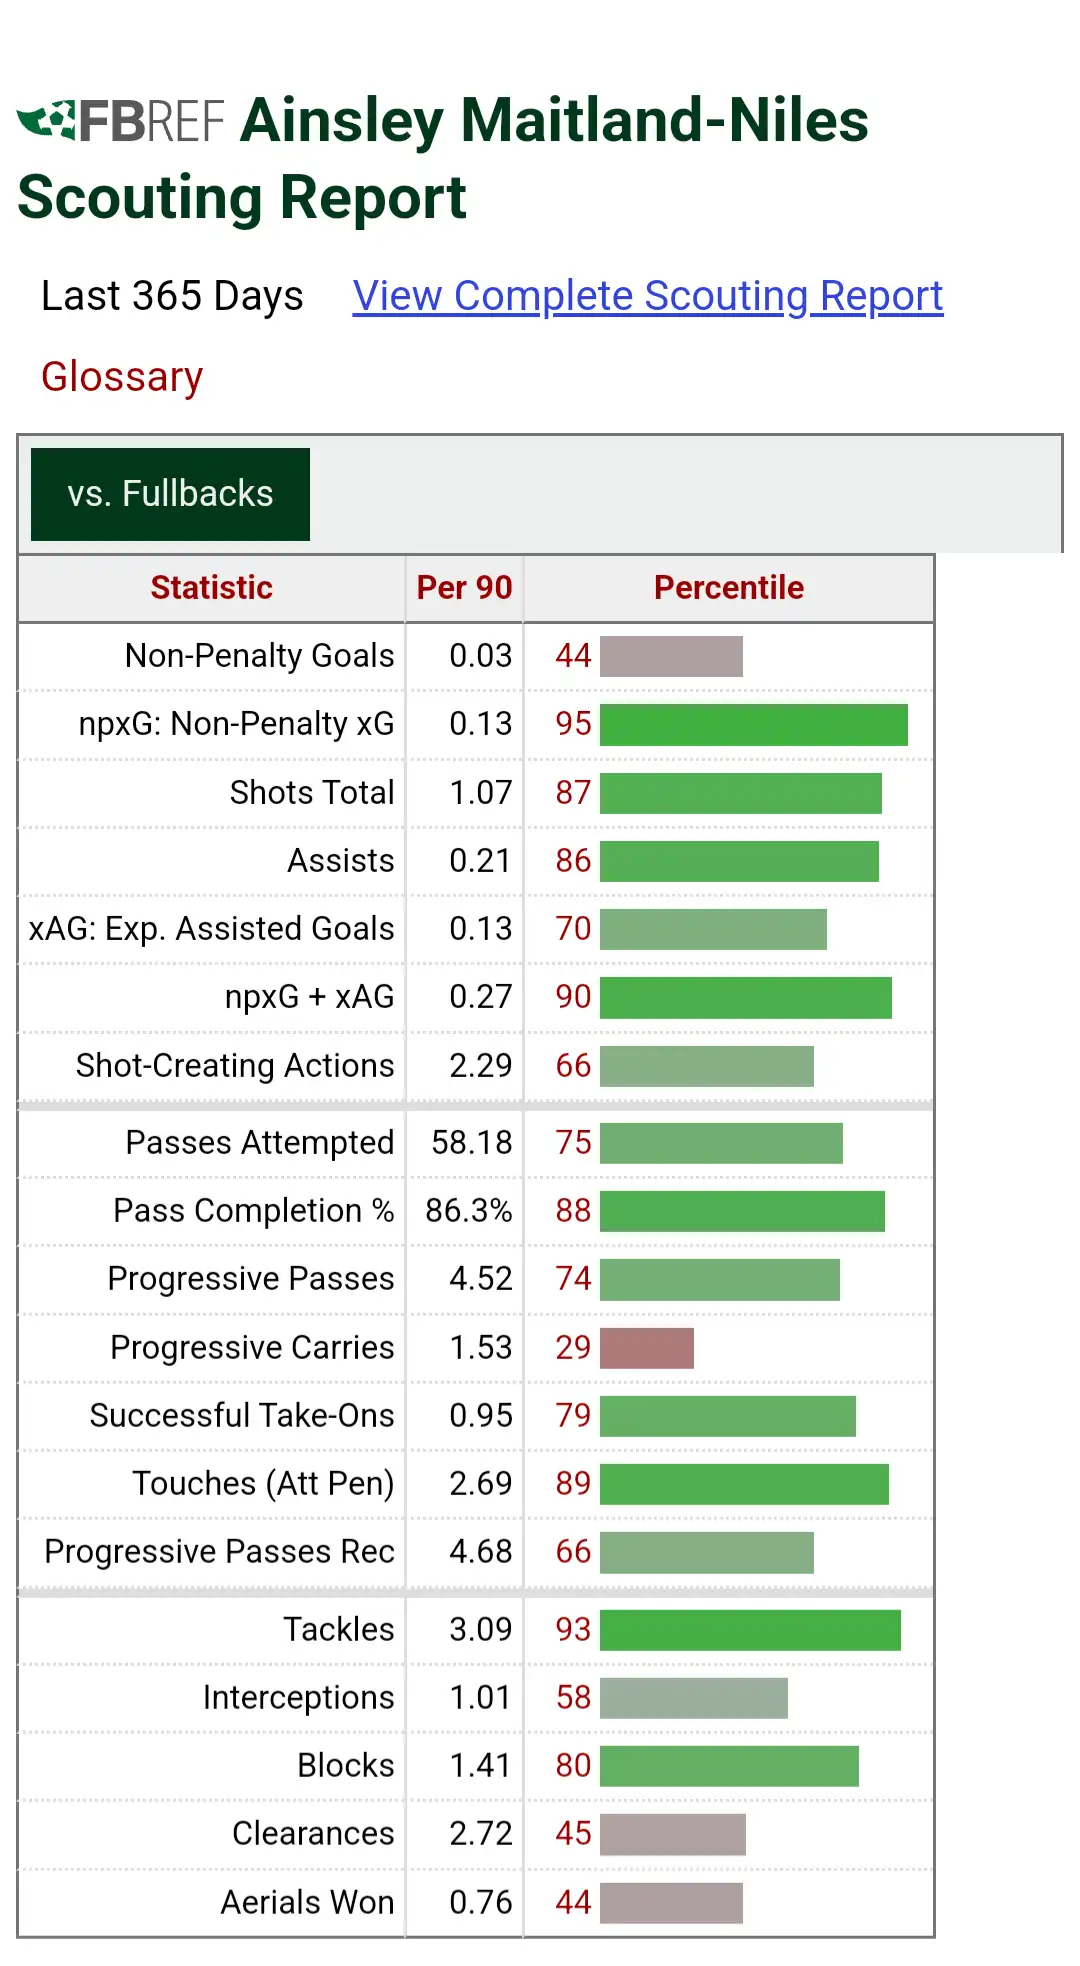This screenshot has height=1966, width=1080.
Task: Click the Non-Penalty Goals percentile bar
Action: coord(671,657)
